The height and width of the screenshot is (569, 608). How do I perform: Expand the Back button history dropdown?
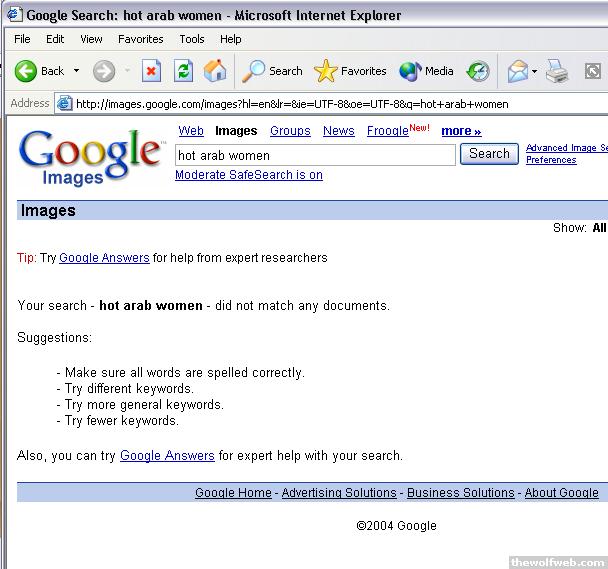[x=76, y=71]
